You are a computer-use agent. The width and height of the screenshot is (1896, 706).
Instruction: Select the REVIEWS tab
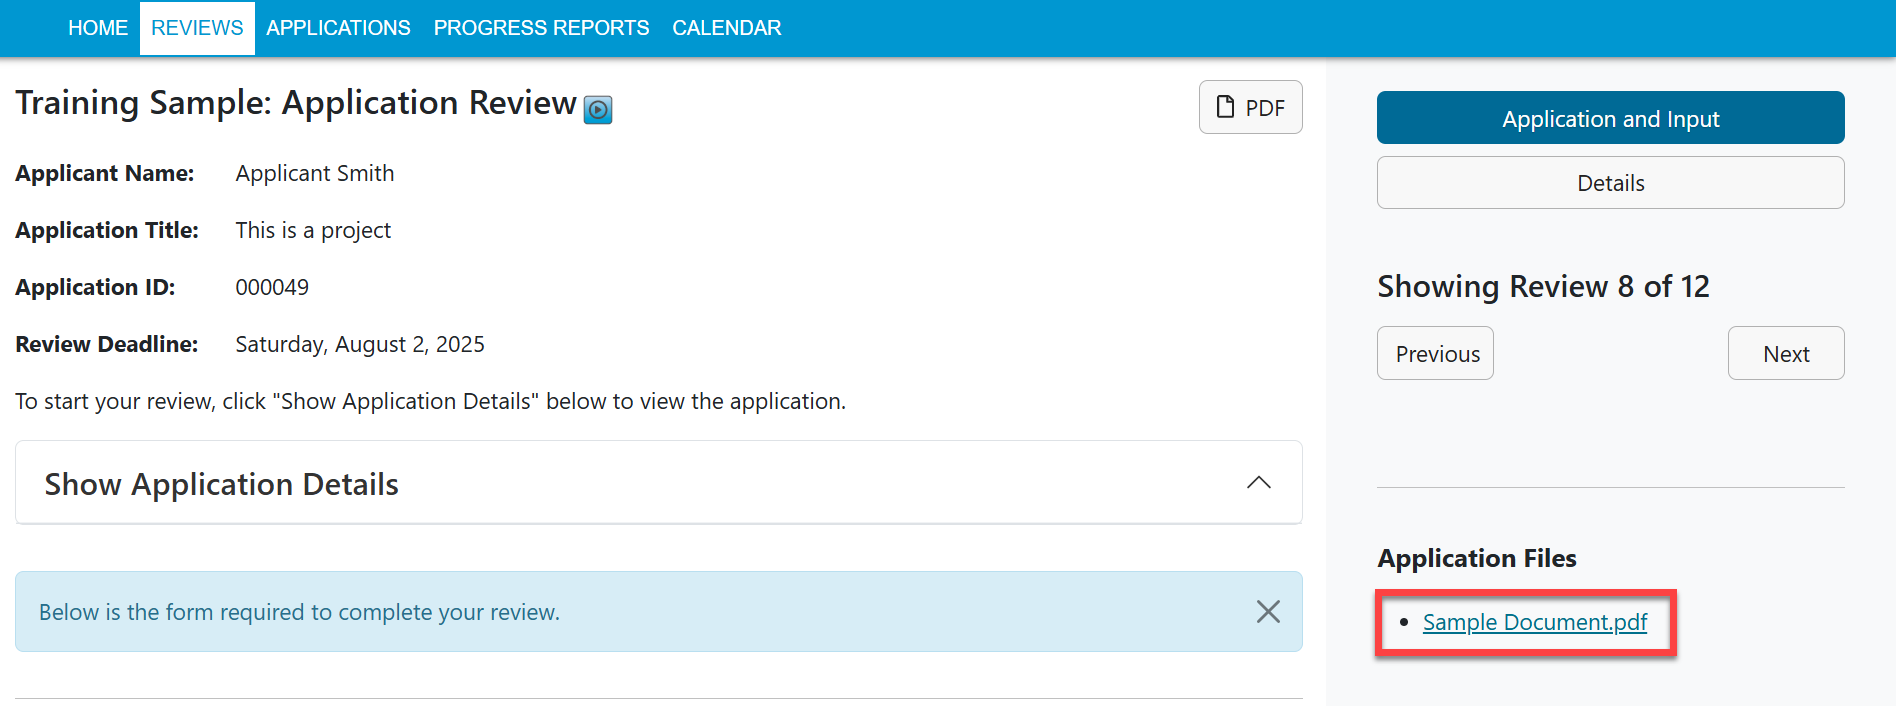(x=197, y=28)
